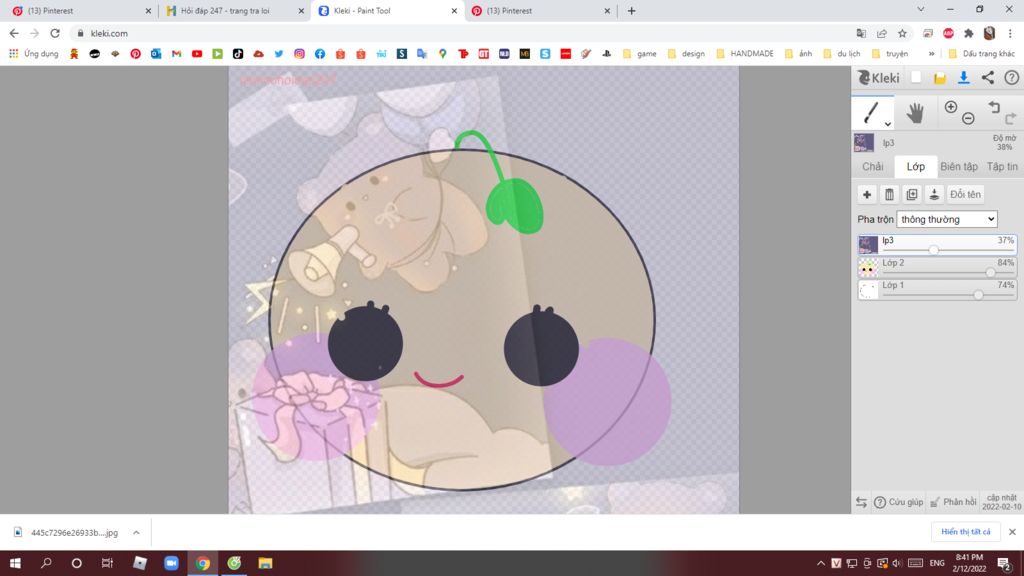Open the Pha trộn blend mode dropdown
Screen dimensions: 1024x576
(947, 219)
